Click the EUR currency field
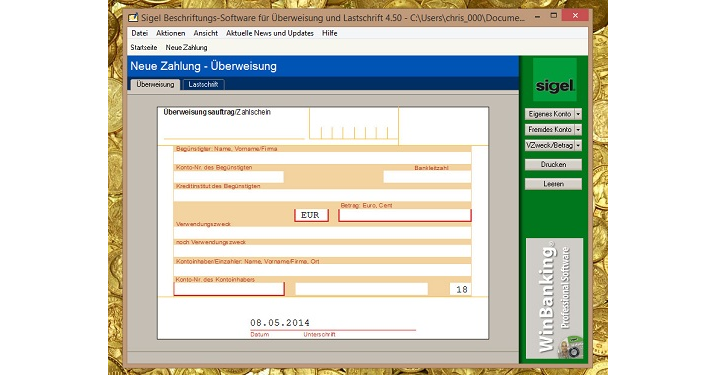Image resolution: width=716 pixels, height=375 pixels. pos(311,215)
